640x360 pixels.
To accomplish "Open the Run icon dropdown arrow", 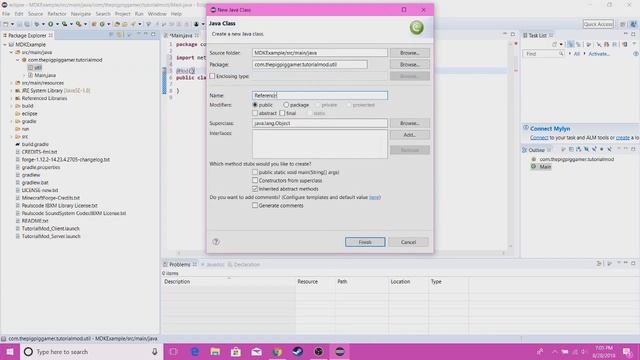I will click(x=58, y=24).
